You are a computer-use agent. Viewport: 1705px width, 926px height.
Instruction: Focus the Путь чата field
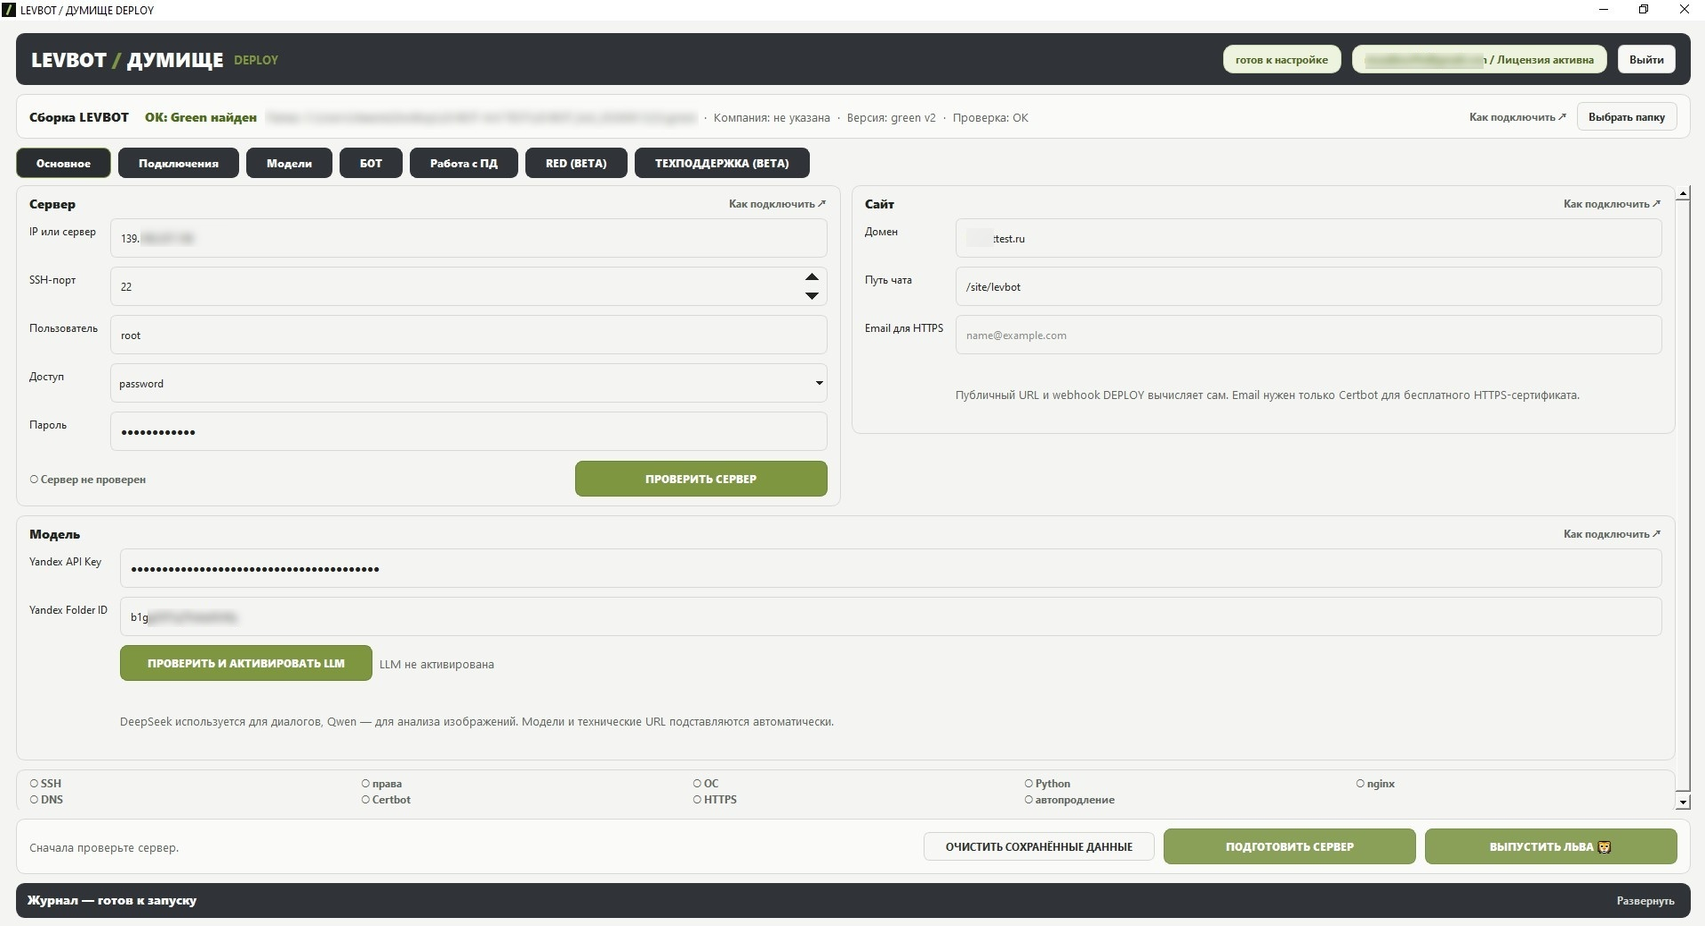tap(1308, 286)
